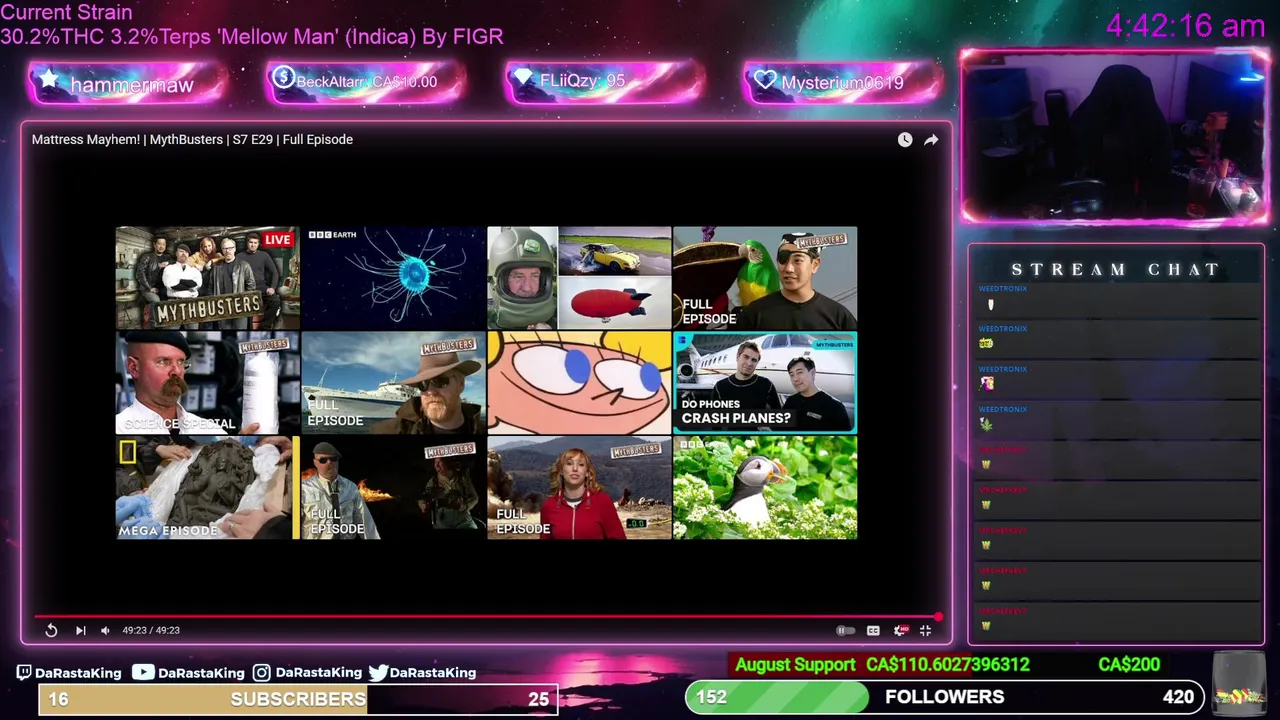Exit full screen mode
The image size is (1280, 720).
pos(925,630)
